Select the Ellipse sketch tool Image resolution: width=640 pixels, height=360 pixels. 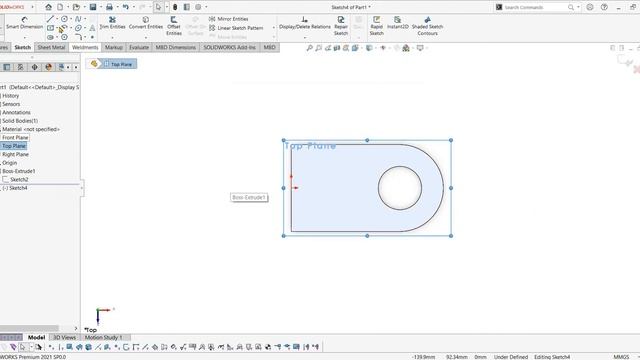78,28
